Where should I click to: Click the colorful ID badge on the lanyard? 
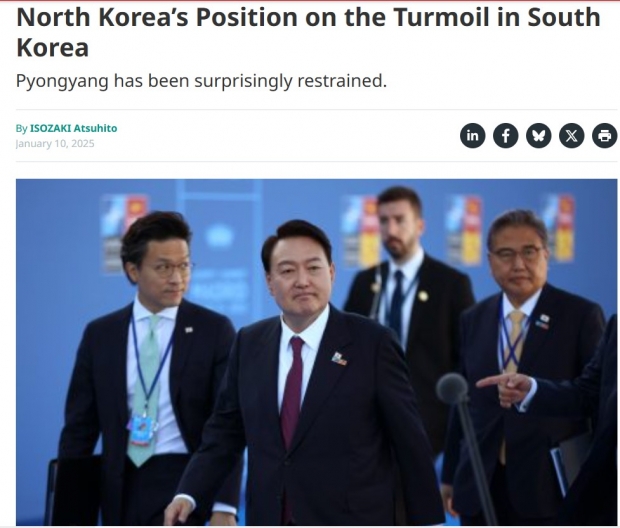click(141, 430)
